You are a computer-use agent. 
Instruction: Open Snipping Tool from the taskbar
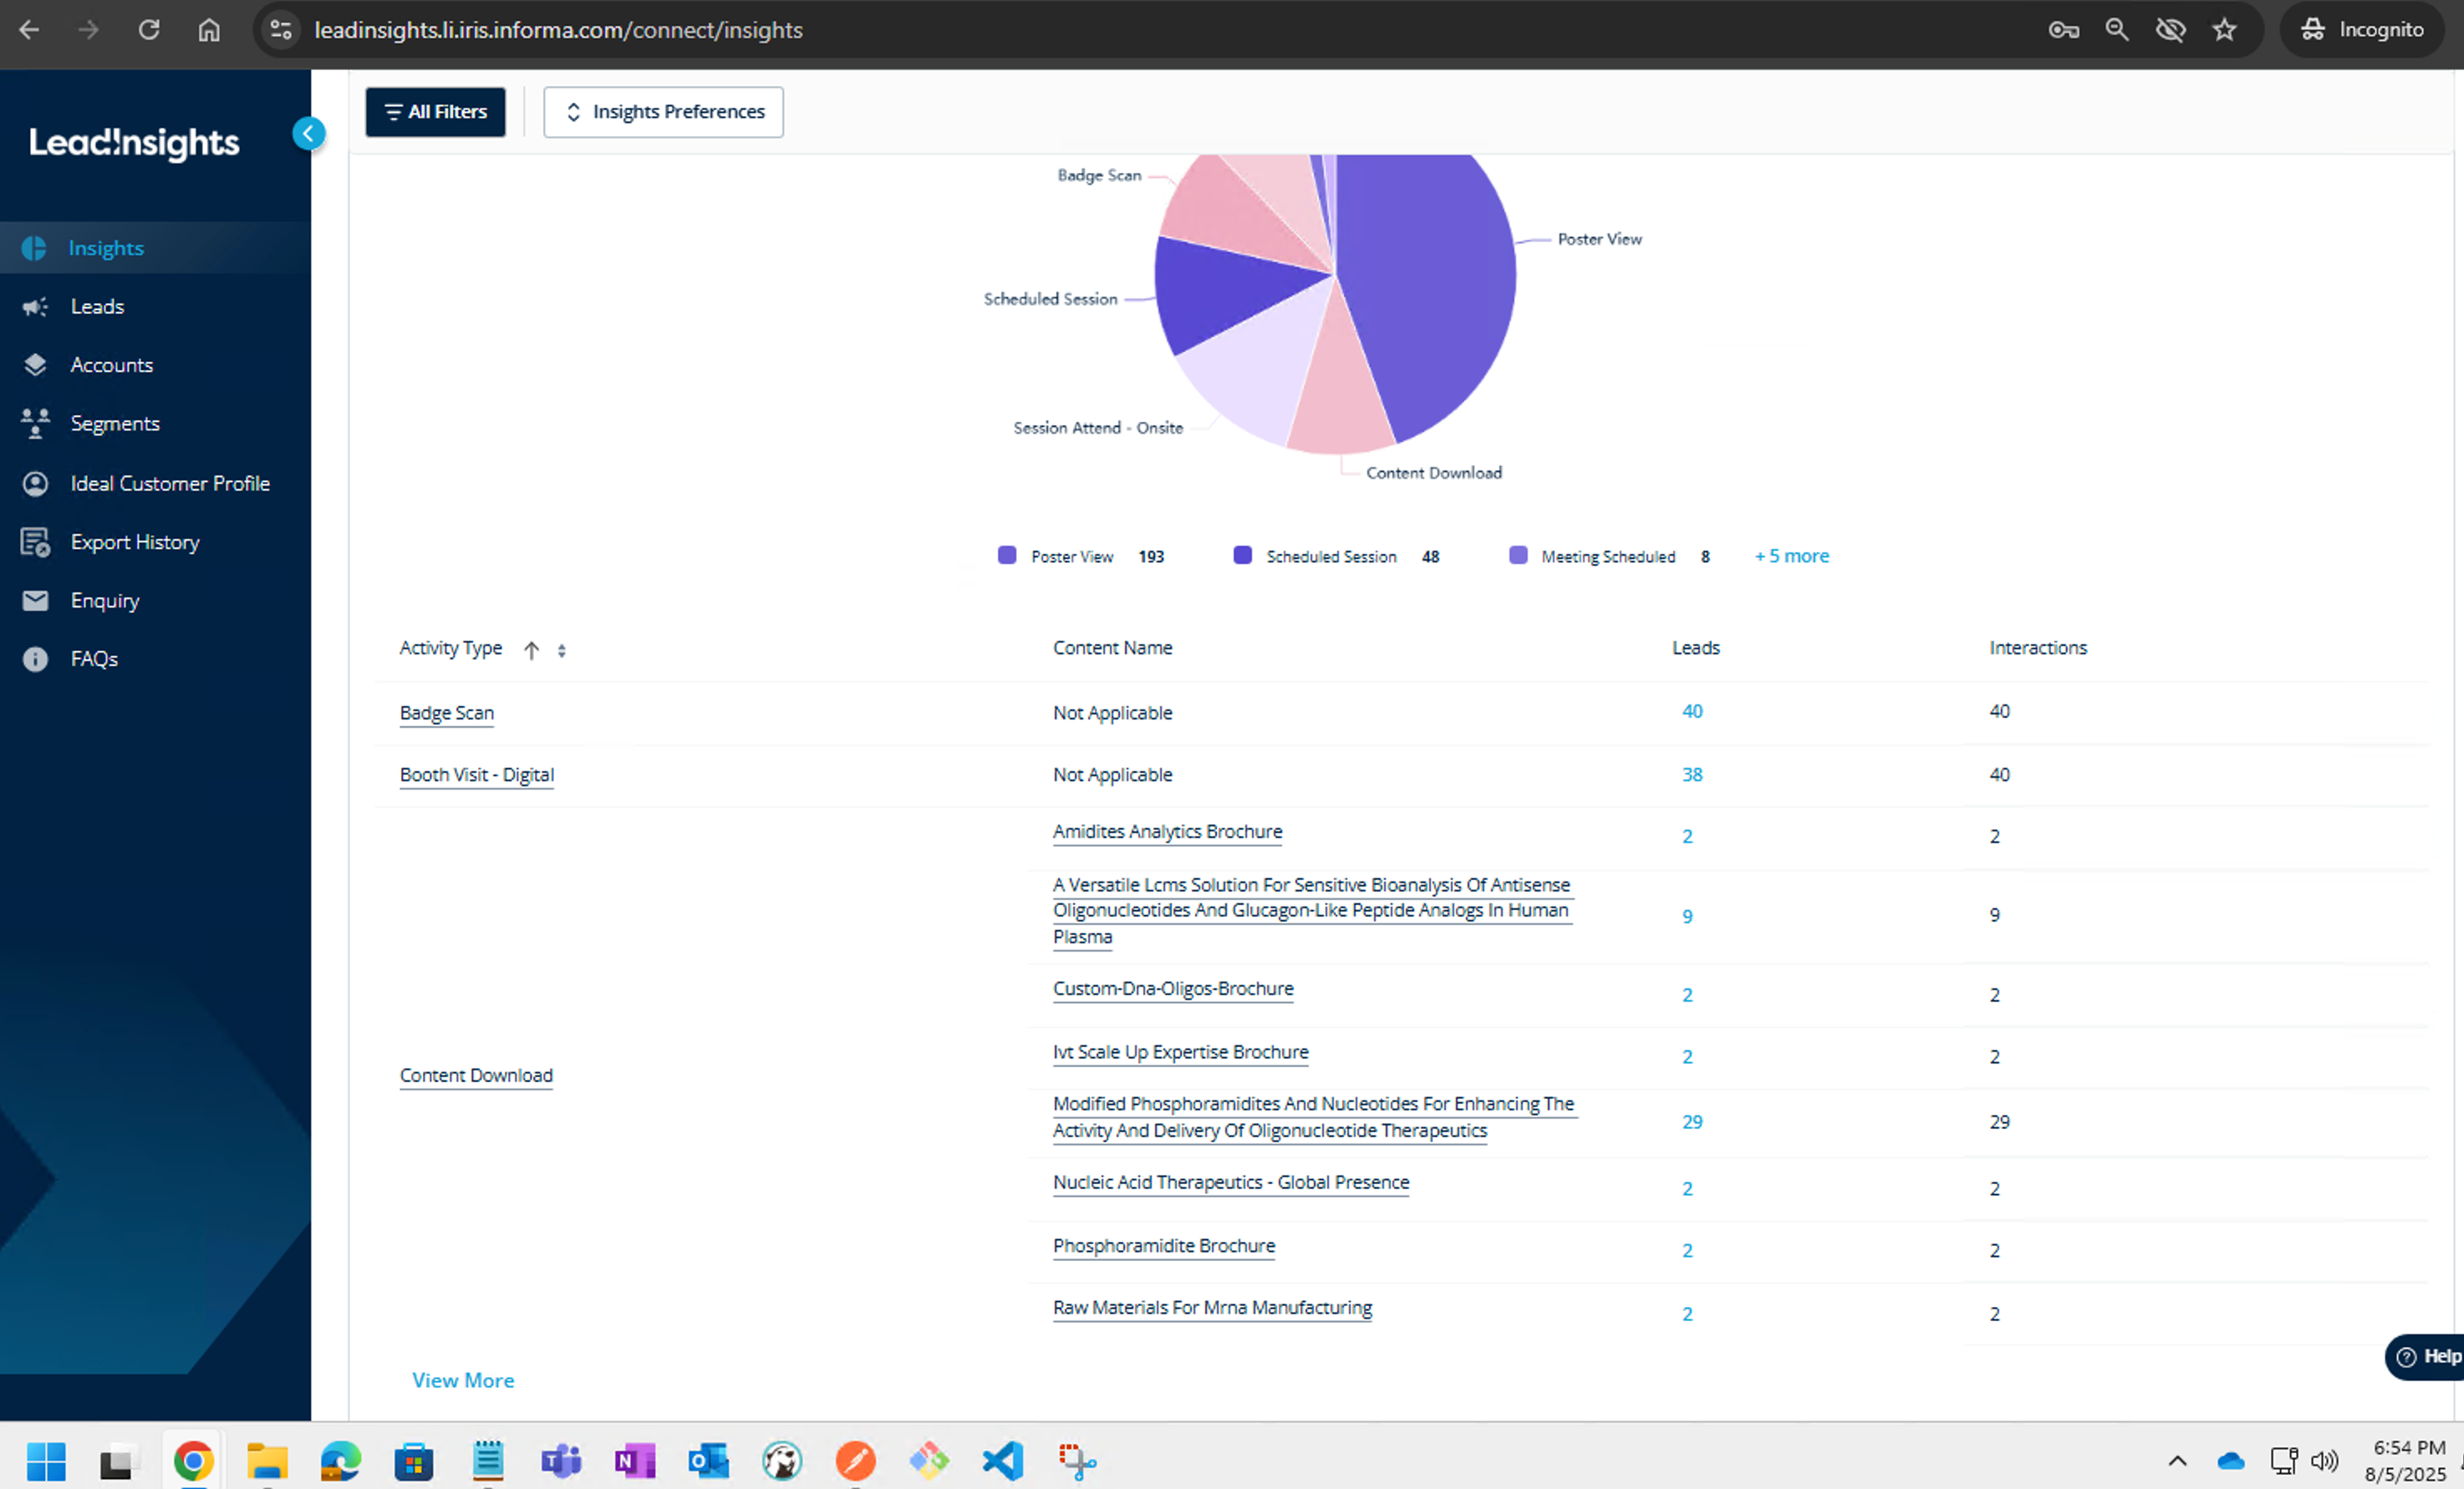tap(1077, 1461)
